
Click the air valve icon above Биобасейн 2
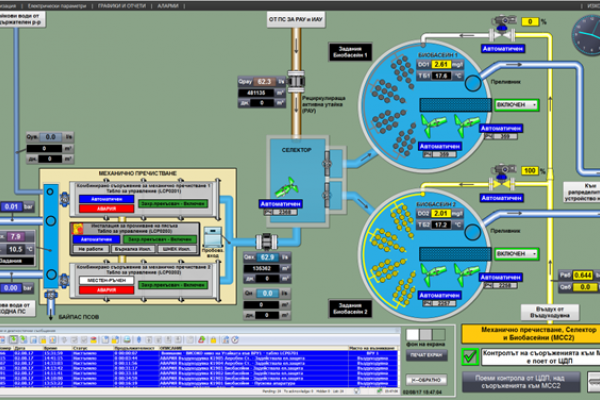503,178
